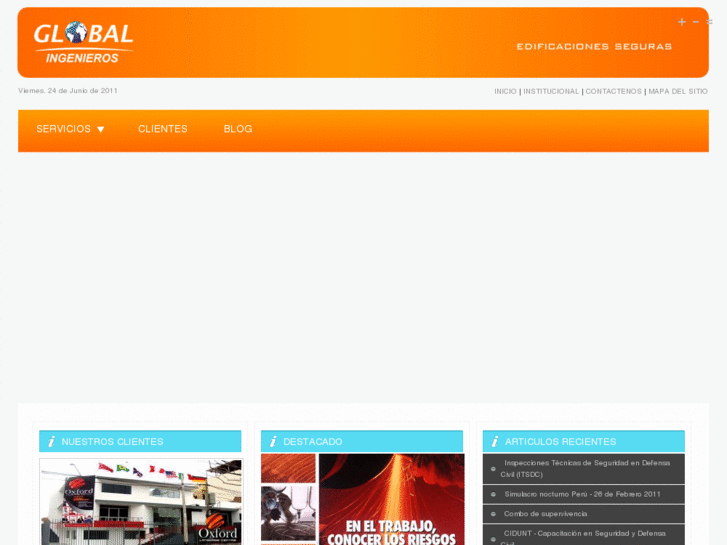
Task: Open the Institucional link
Action: [551, 91]
